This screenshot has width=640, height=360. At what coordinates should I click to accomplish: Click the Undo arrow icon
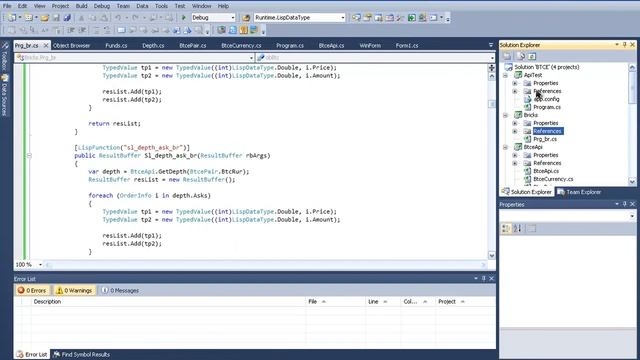coord(118,18)
